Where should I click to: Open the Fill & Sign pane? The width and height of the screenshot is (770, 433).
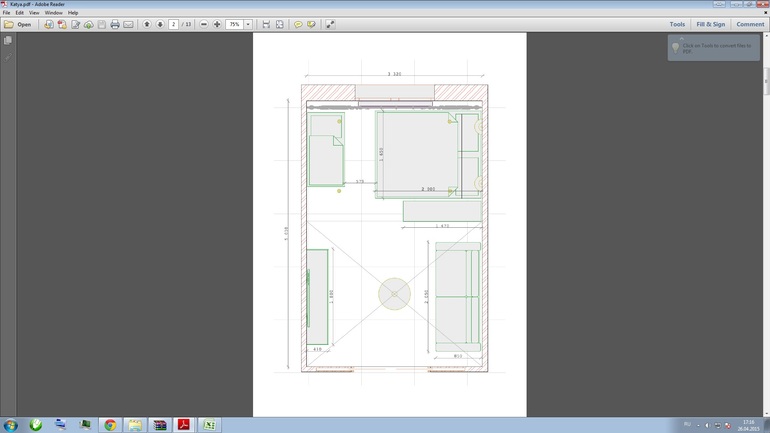[x=710, y=24]
